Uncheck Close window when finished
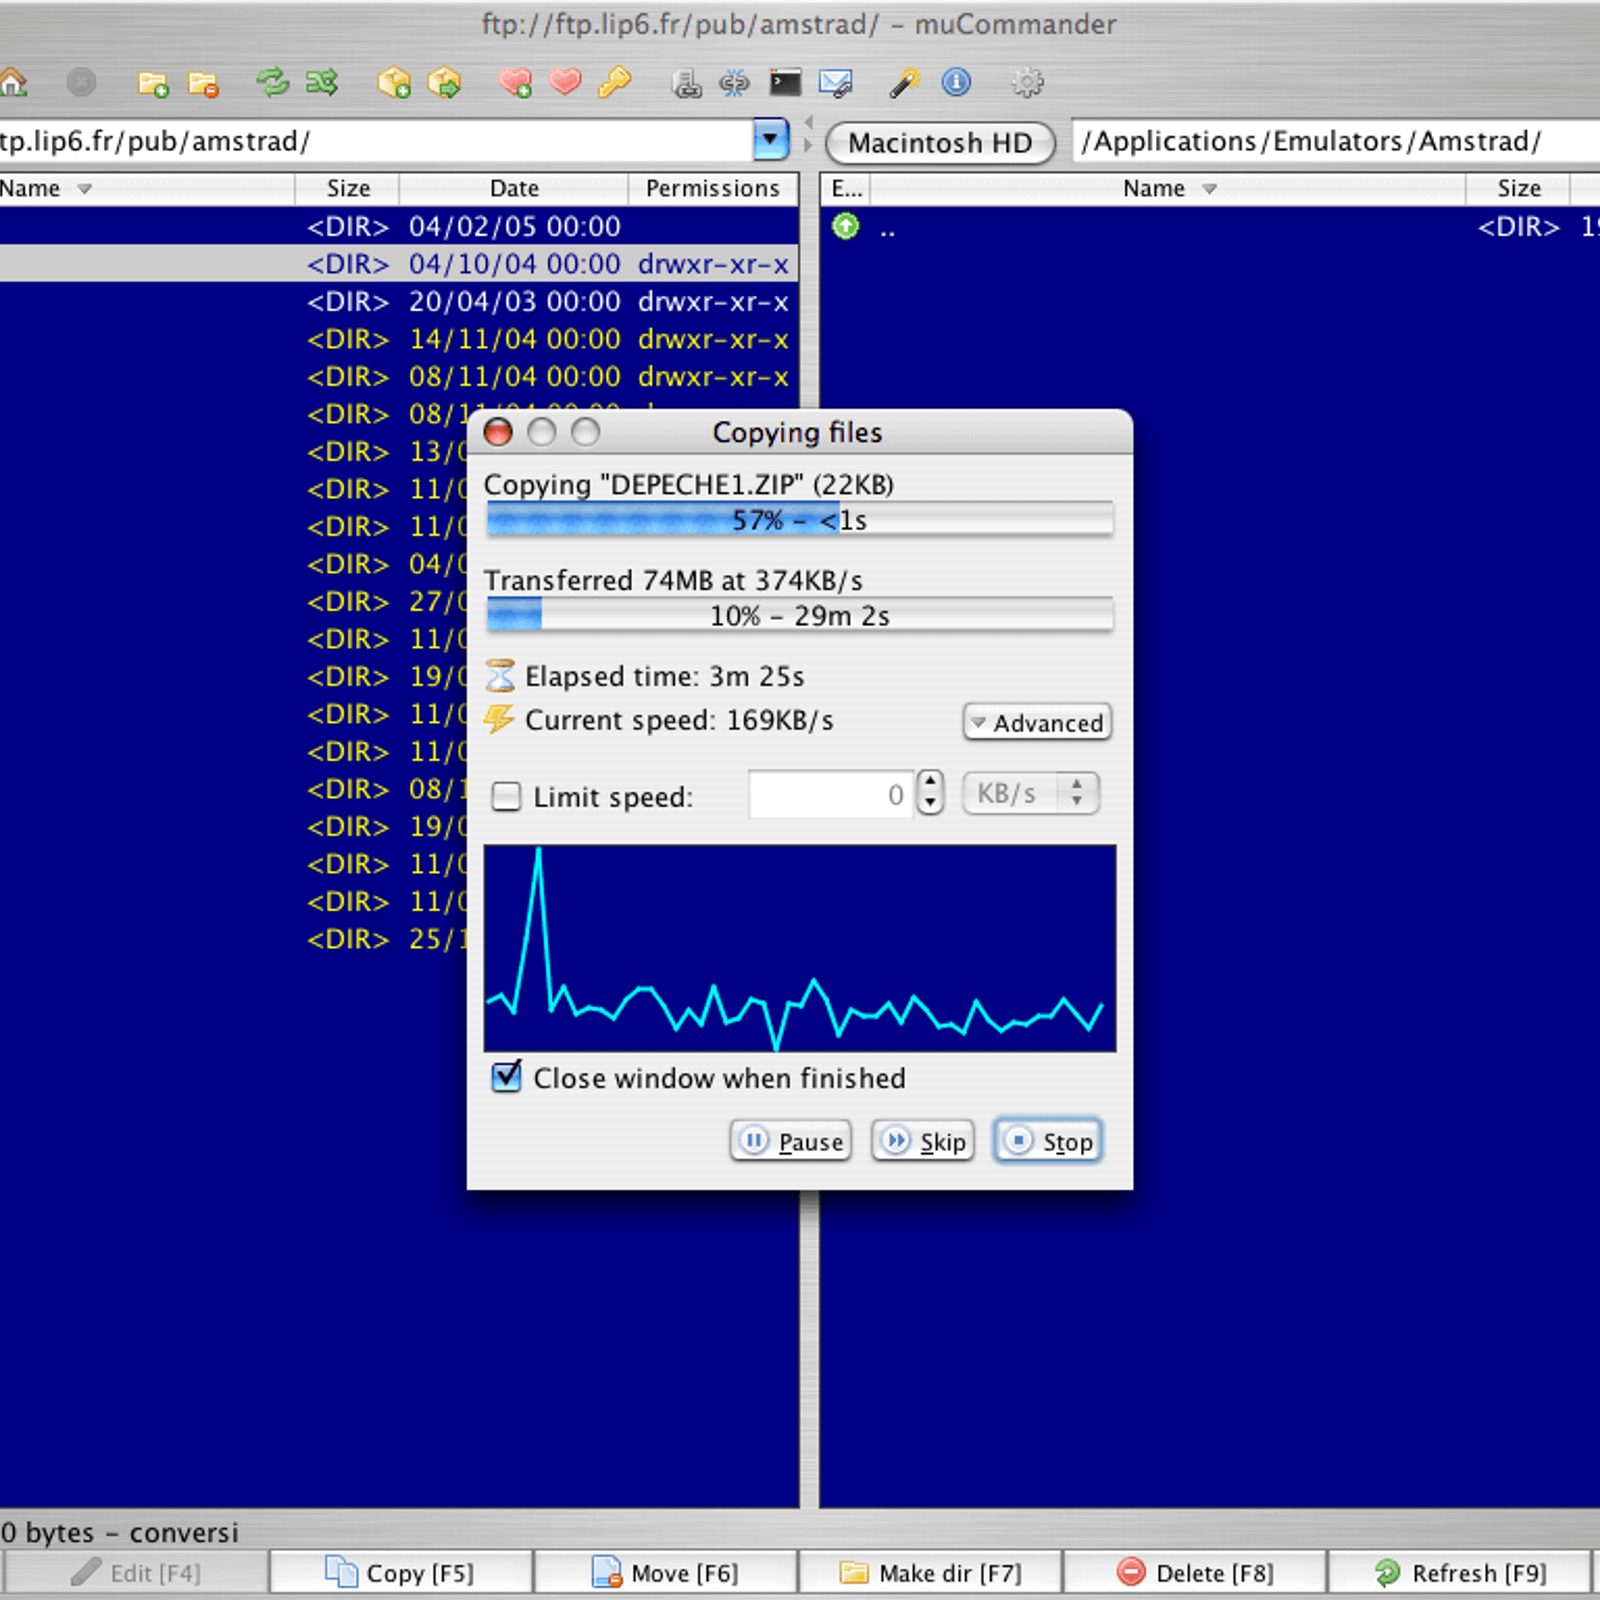 (507, 1077)
